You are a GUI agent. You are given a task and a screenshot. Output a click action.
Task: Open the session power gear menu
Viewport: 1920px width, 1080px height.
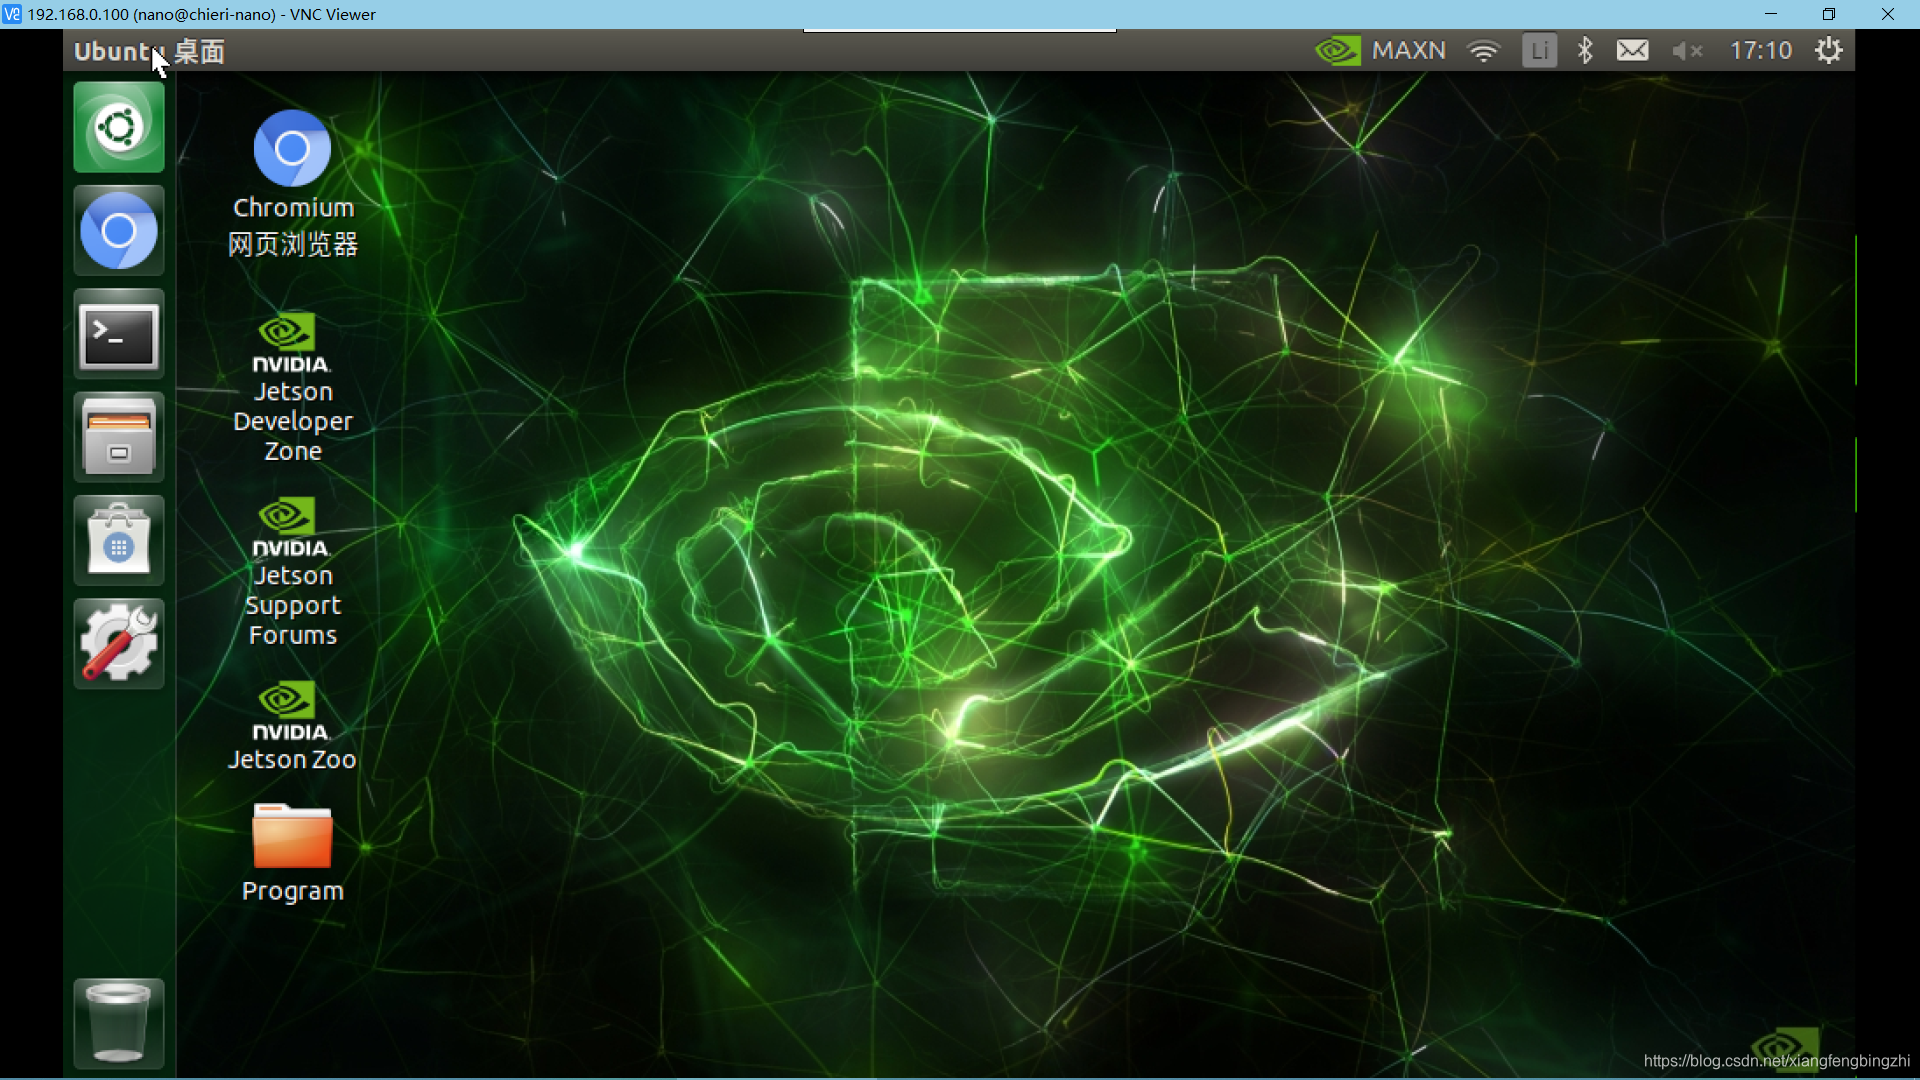point(1829,50)
